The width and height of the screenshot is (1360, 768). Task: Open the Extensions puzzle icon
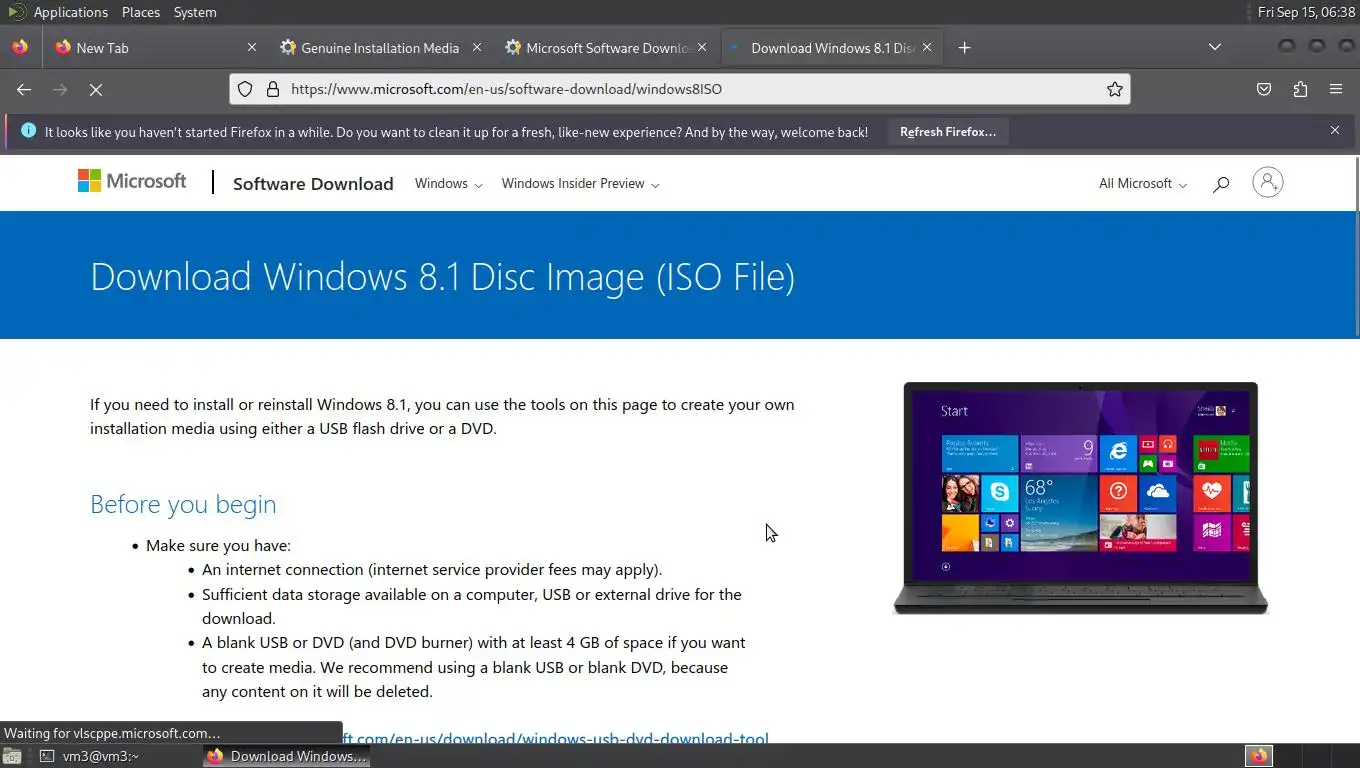point(1300,89)
